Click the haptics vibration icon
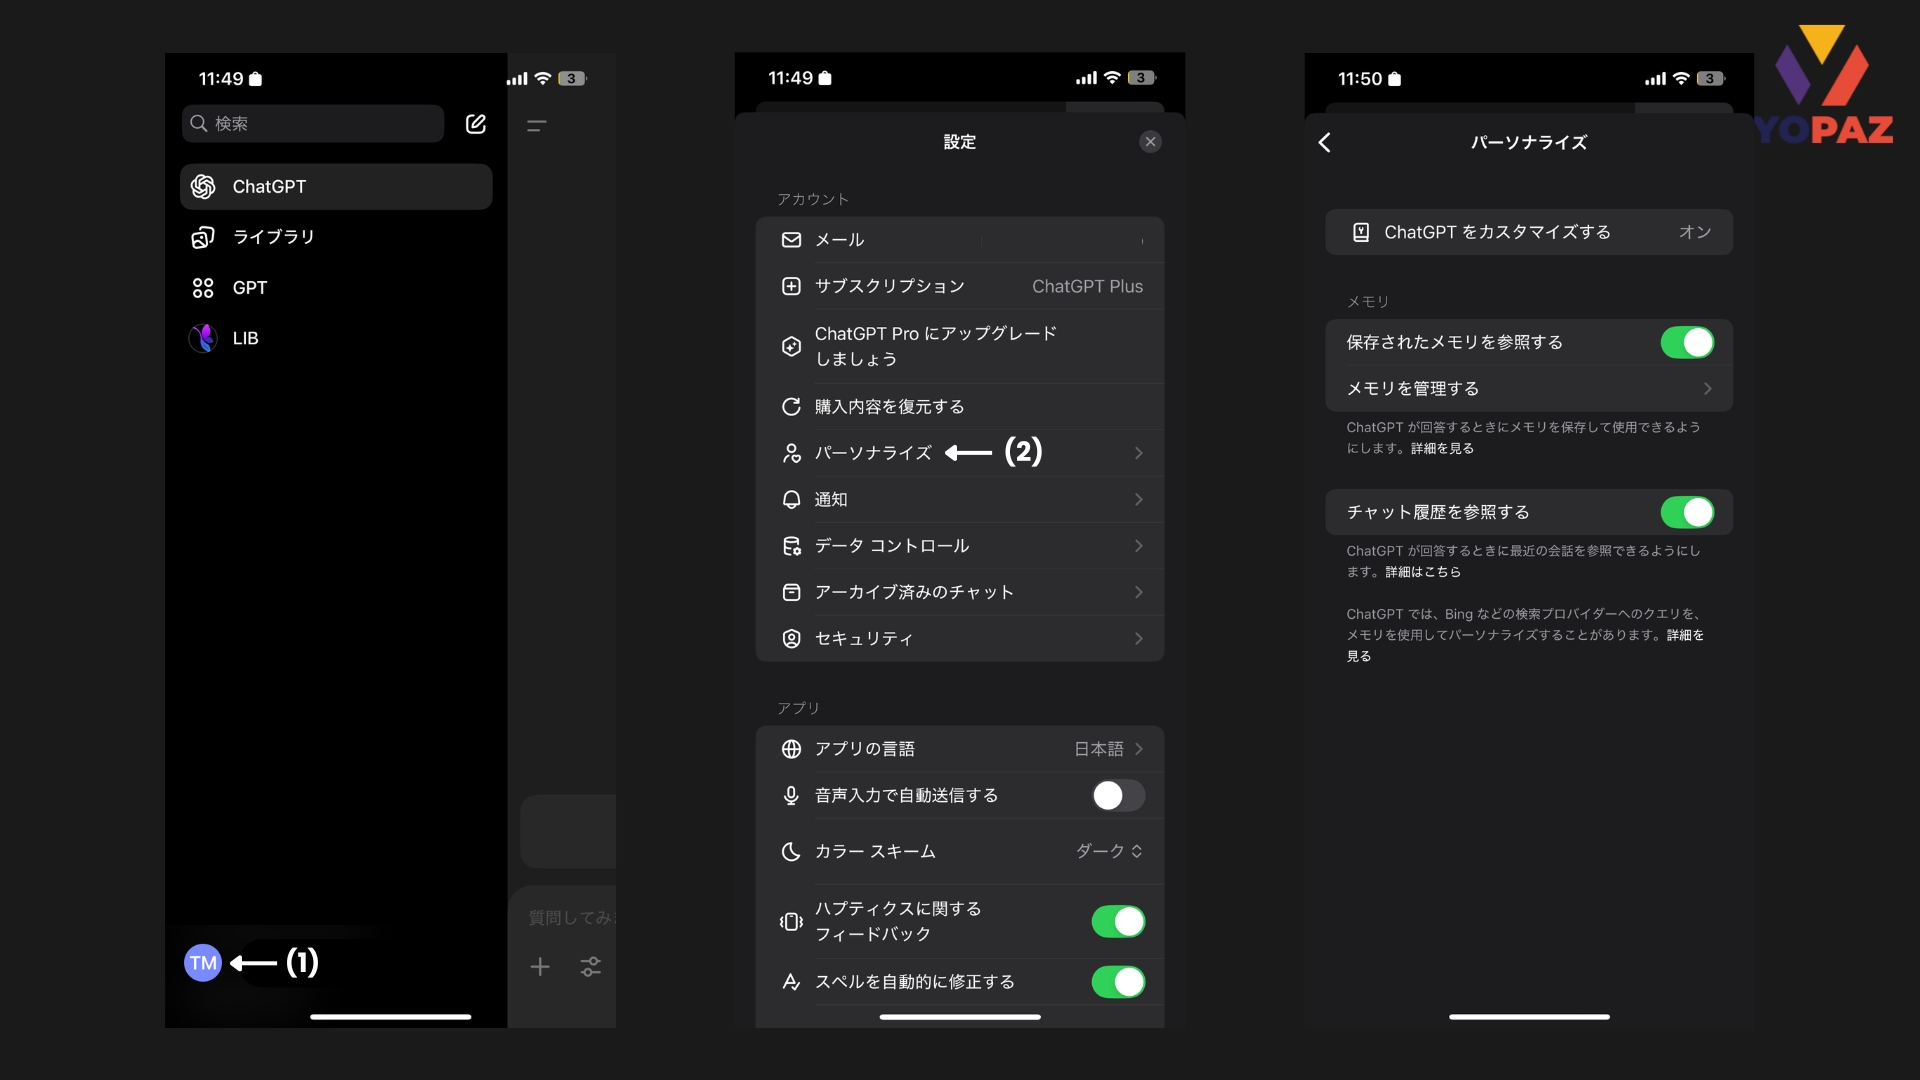Viewport: 1920px width, 1080px height. (x=791, y=921)
